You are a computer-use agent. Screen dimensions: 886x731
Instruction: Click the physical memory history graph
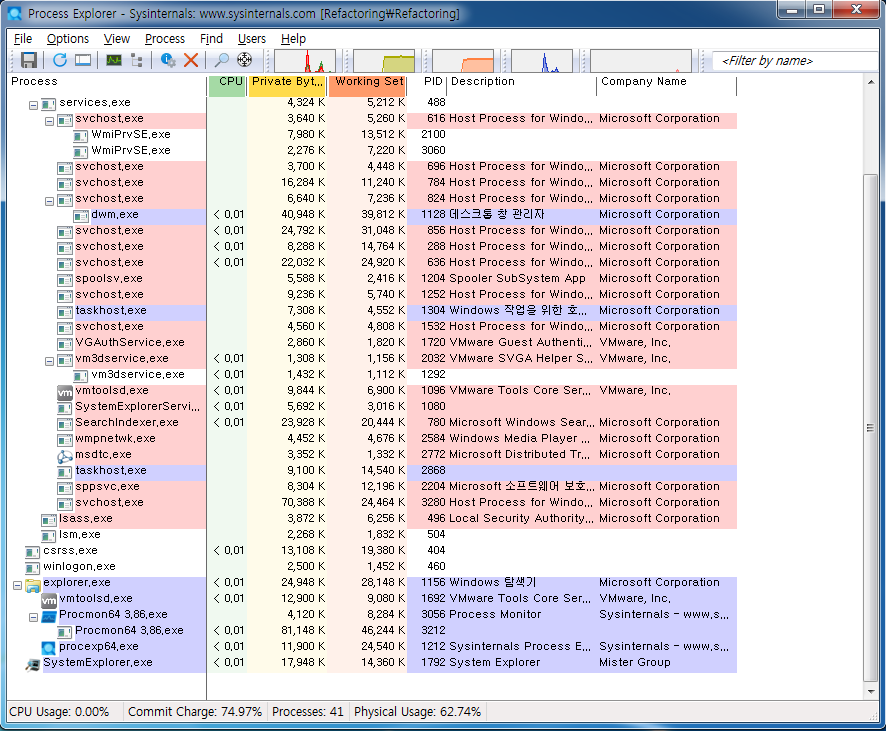tap(463, 61)
